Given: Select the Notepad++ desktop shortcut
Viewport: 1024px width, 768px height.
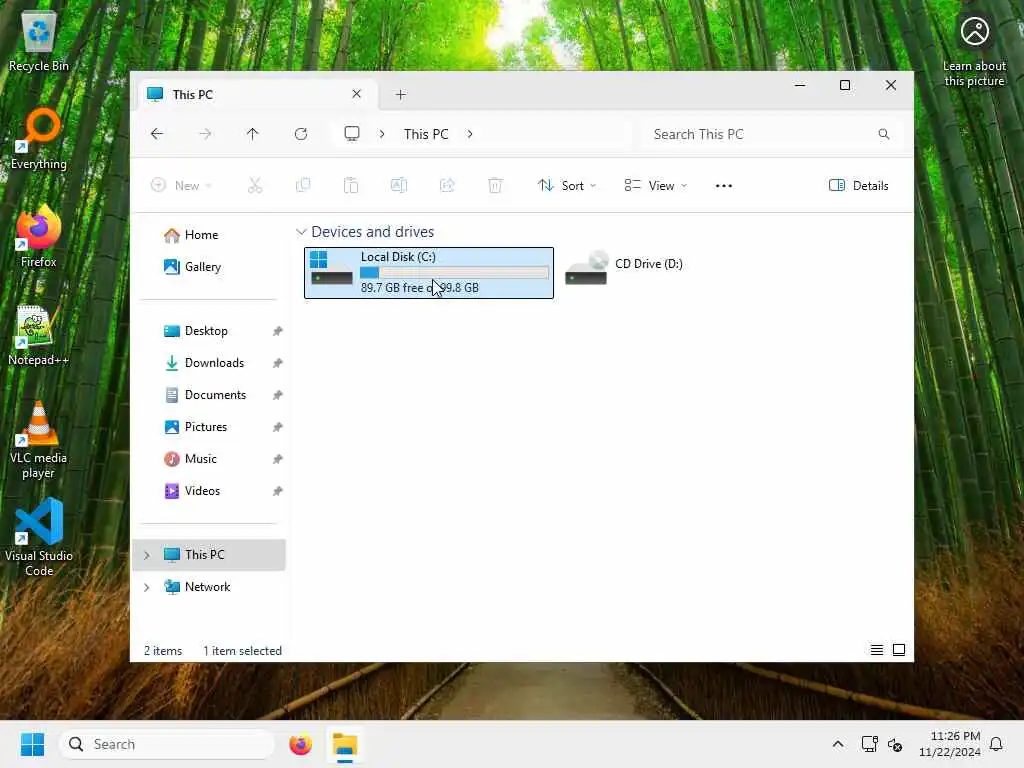Looking at the screenshot, I should coord(39,335).
